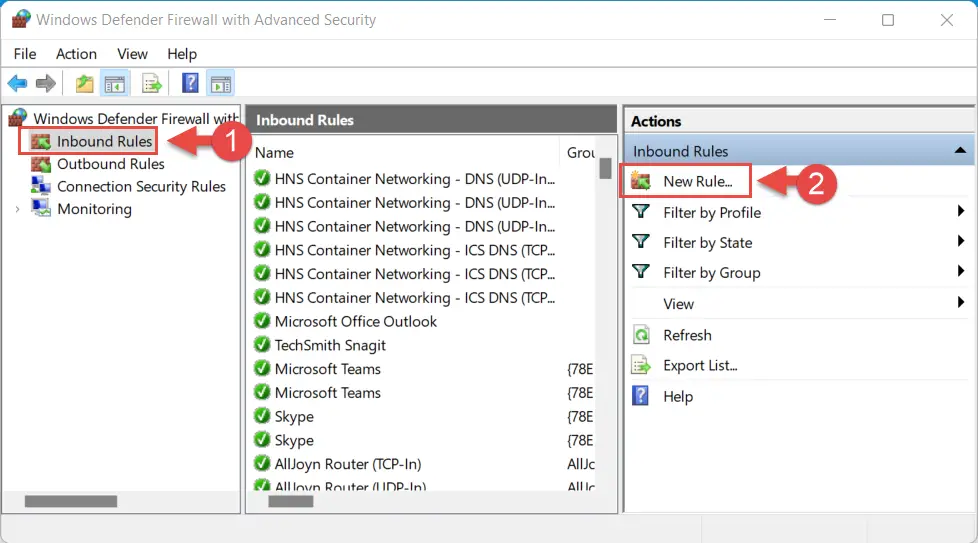Select Monitoring in the tree

(95, 209)
